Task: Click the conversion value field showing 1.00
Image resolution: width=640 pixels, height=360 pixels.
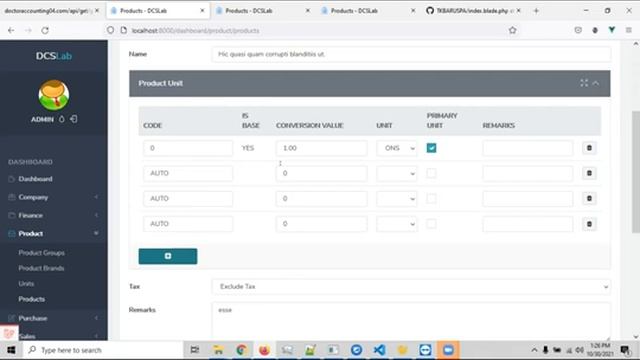Action: click(321, 148)
